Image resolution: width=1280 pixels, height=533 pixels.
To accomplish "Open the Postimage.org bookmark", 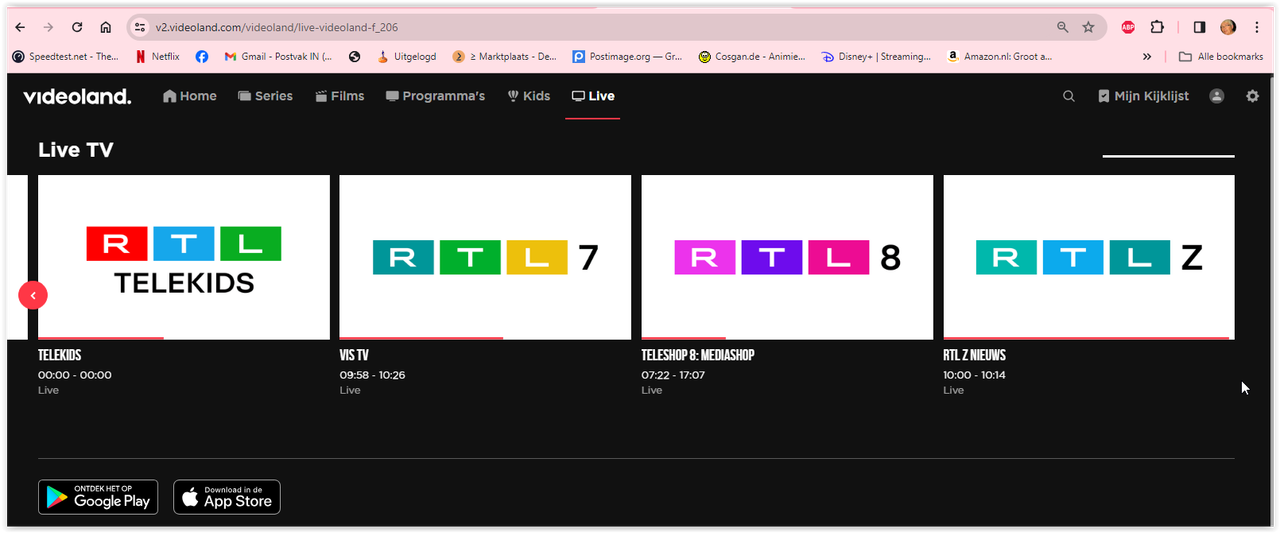I will 627,57.
